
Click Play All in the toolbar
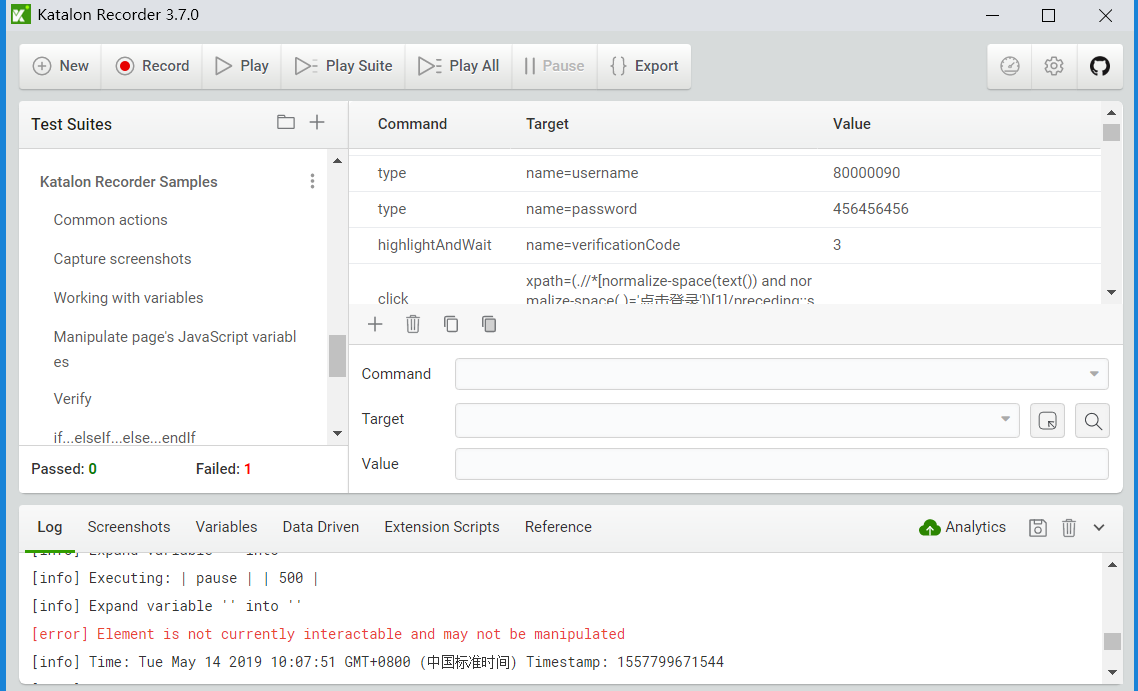pyautogui.click(x=459, y=66)
